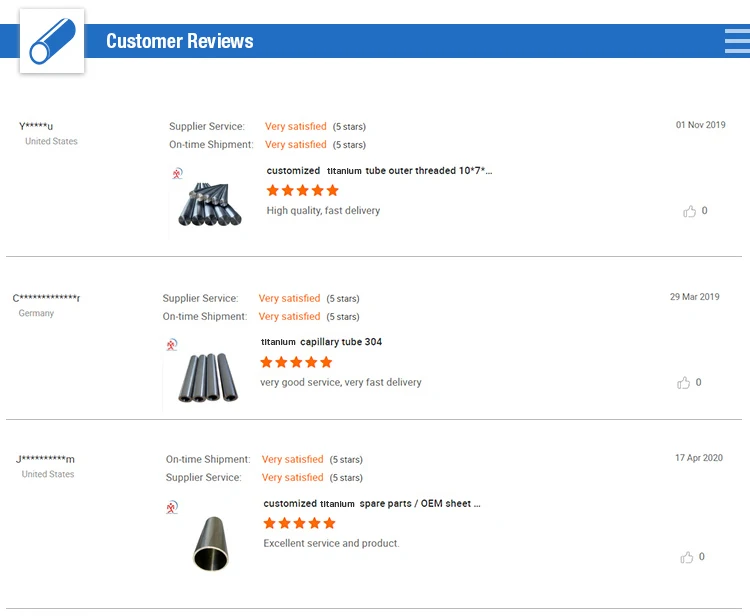This screenshot has height=616, width=750.
Task: Open titanium capillary tube 304 product link
Action: (x=321, y=342)
